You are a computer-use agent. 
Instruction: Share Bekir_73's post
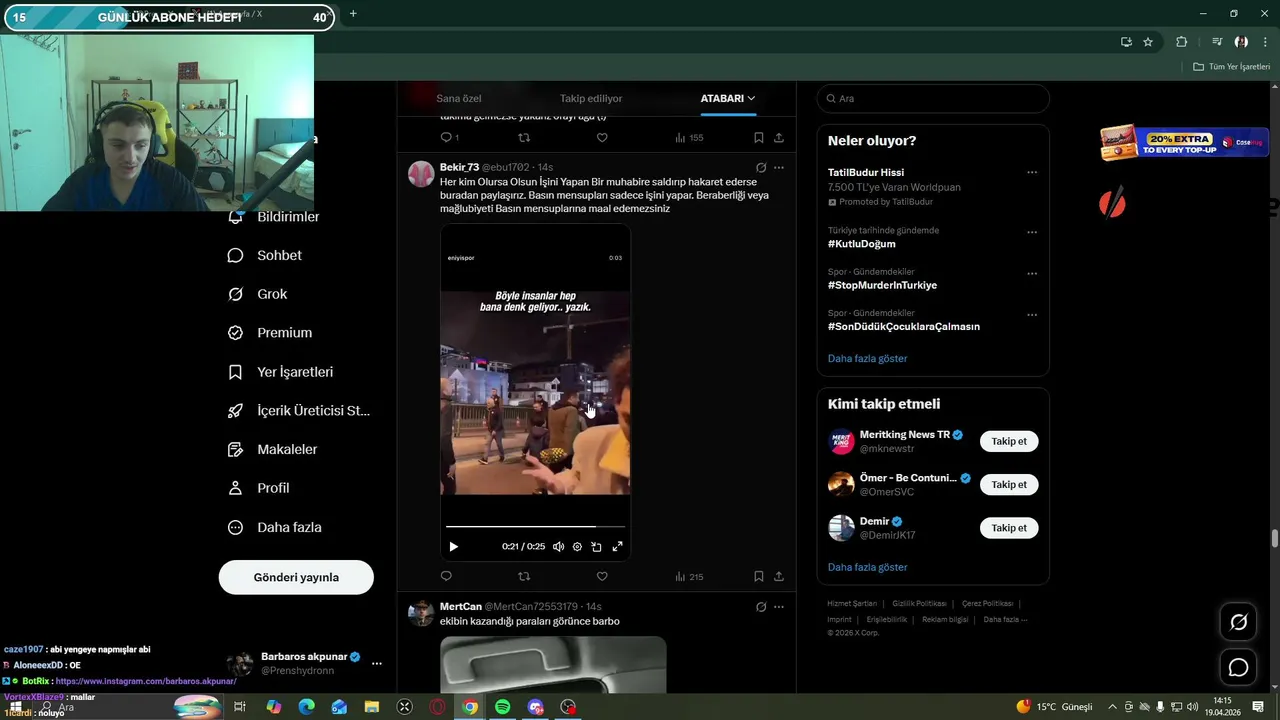(x=779, y=576)
